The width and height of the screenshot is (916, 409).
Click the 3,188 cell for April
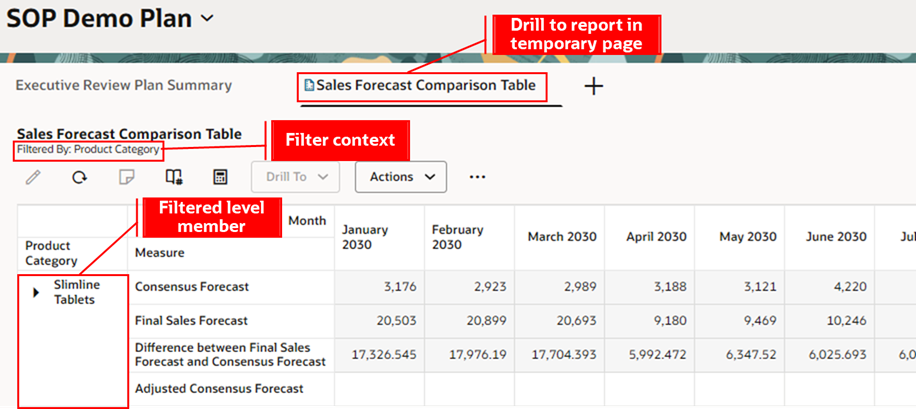coord(650,287)
